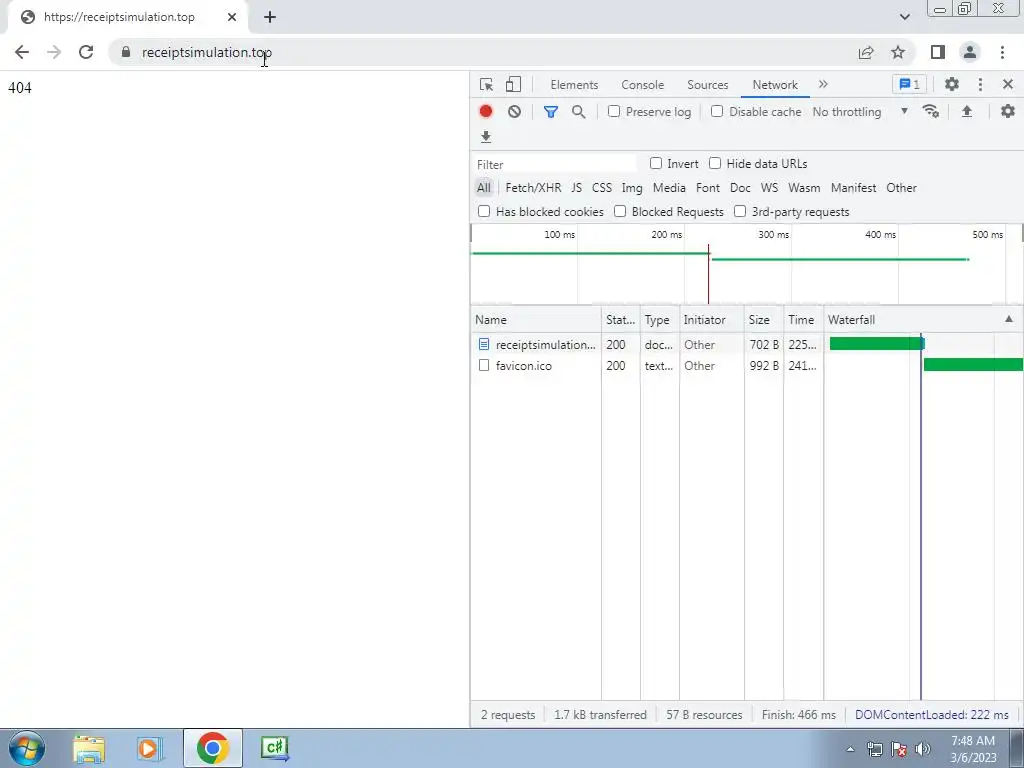Filter requests by JS
The image size is (1024, 768).
coord(576,188)
